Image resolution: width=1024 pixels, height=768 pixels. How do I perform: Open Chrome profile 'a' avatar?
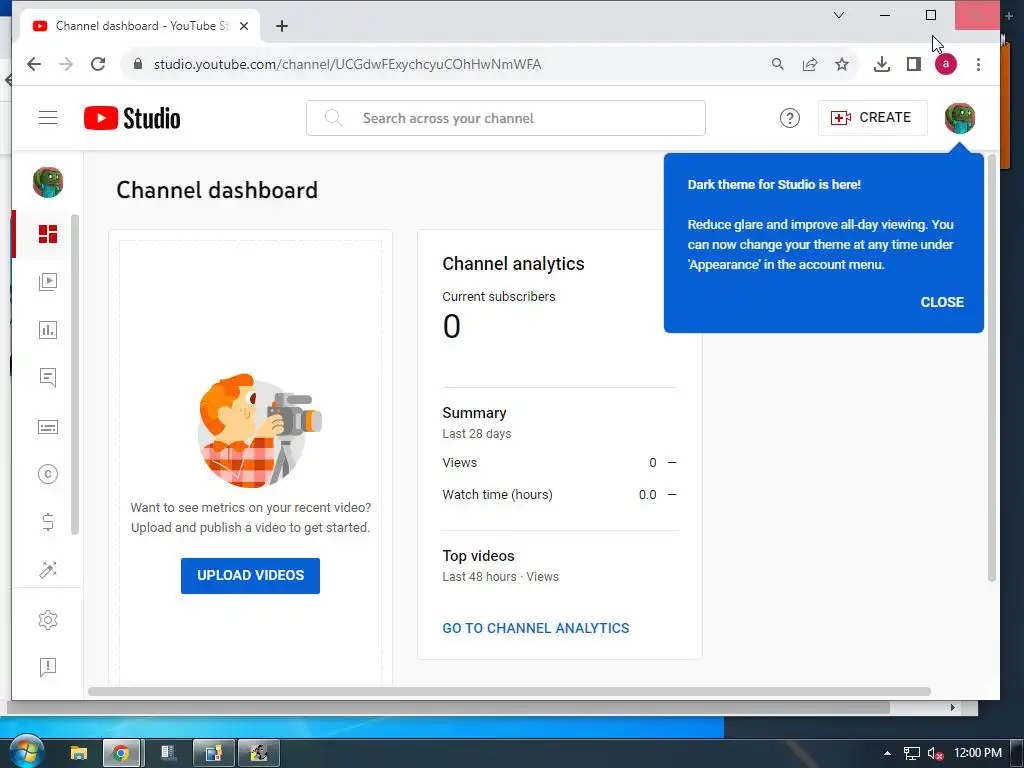(x=946, y=64)
